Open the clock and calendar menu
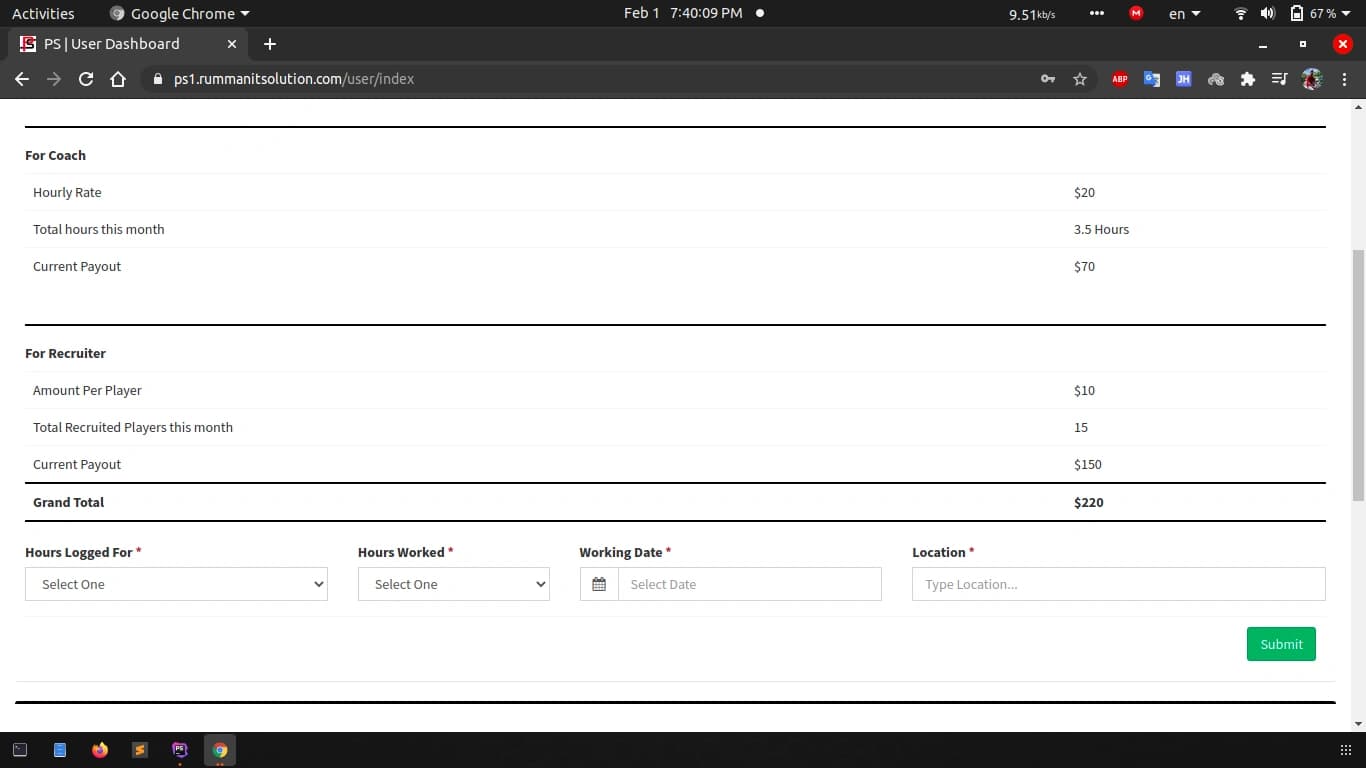 pyautogui.click(x=683, y=13)
